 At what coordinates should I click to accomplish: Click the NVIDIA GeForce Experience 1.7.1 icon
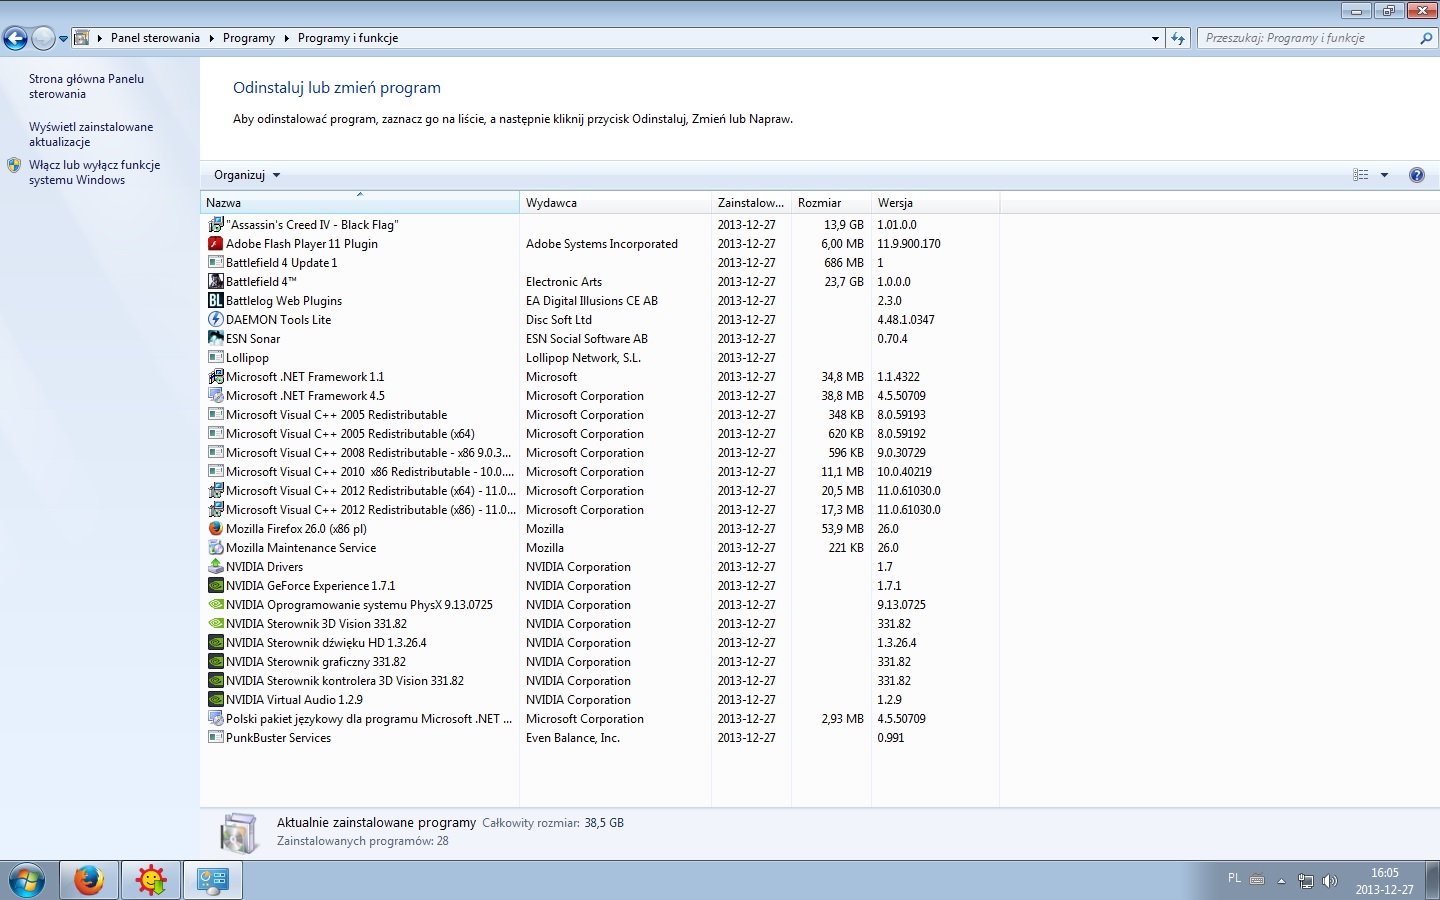pyautogui.click(x=216, y=586)
